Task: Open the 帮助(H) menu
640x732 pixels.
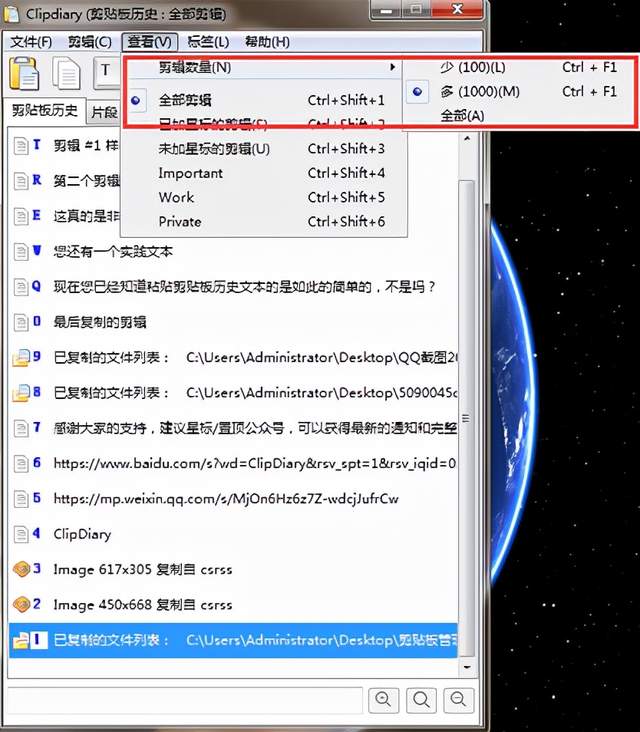Action: 267,42
